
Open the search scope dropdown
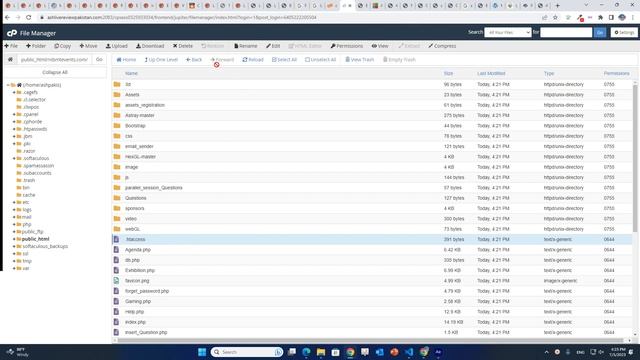click(x=507, y=32)
